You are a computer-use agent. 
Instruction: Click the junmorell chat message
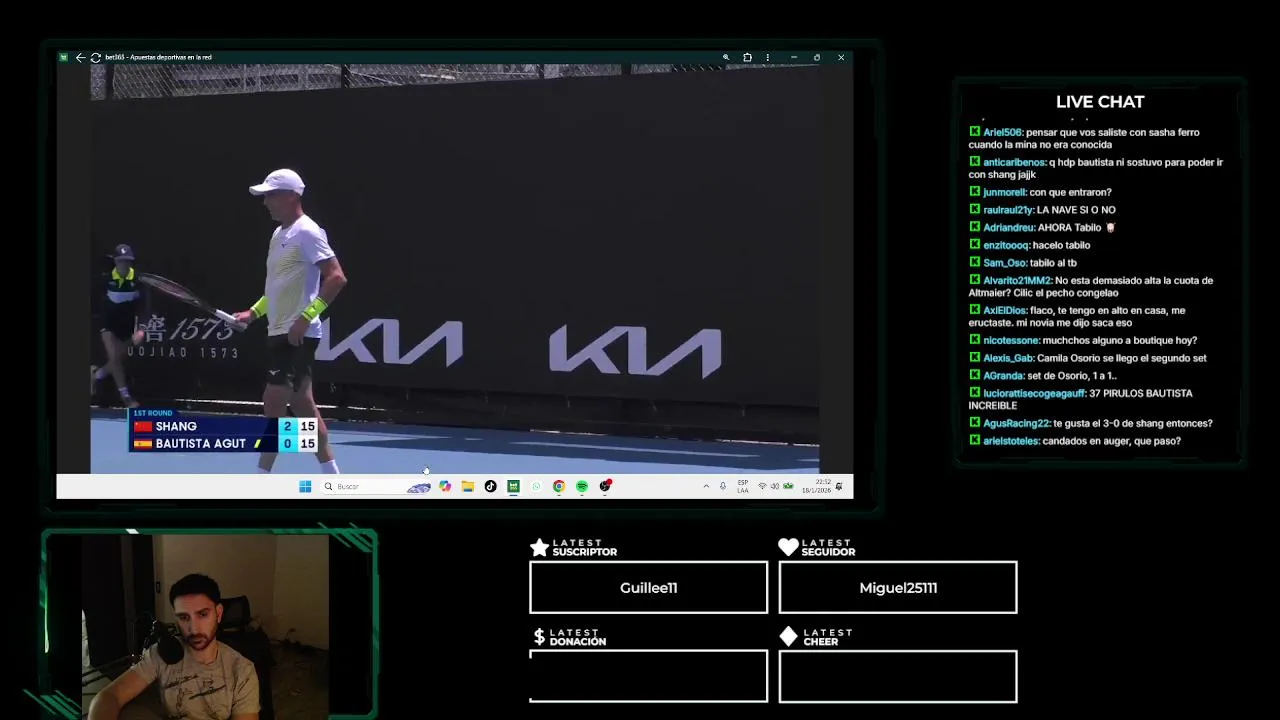[1040, 192]
